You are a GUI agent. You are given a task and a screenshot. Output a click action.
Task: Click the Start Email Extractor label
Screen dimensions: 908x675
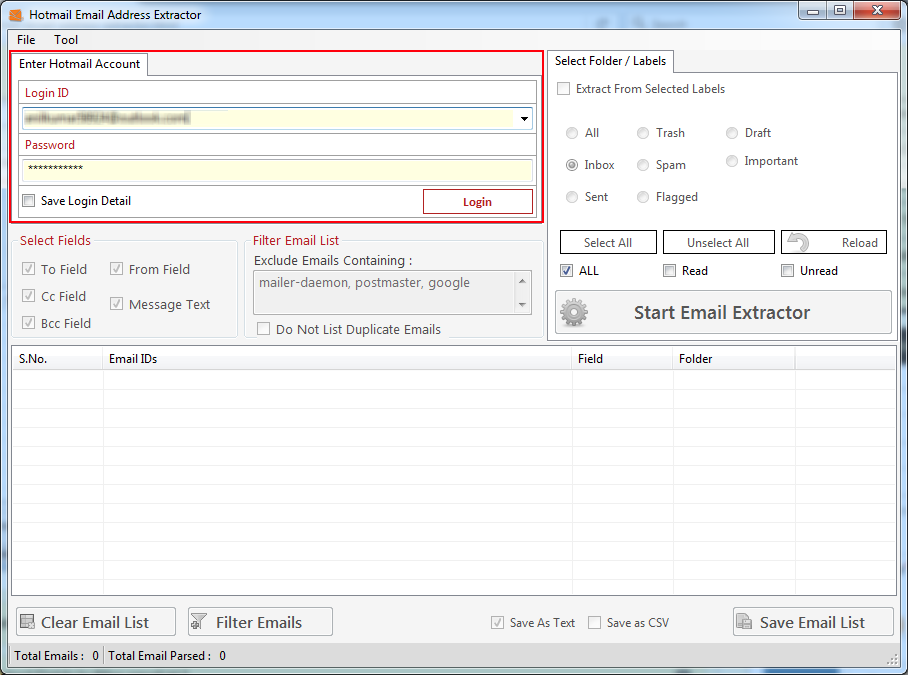[722, 313]
